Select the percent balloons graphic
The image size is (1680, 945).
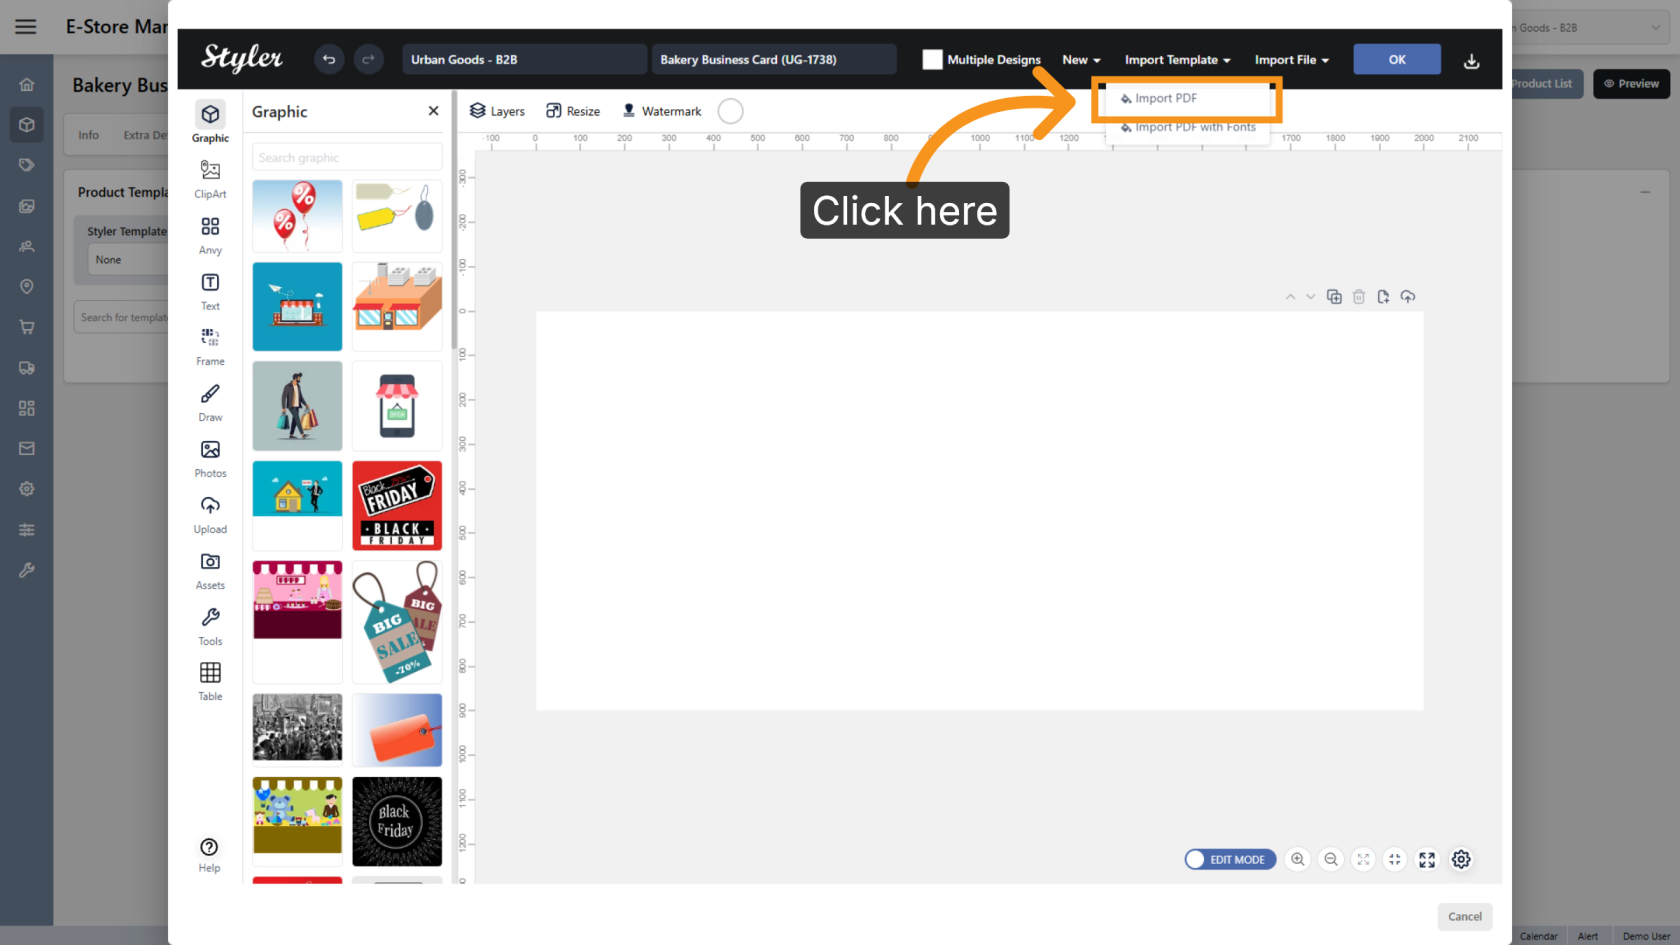pos(297,216)
